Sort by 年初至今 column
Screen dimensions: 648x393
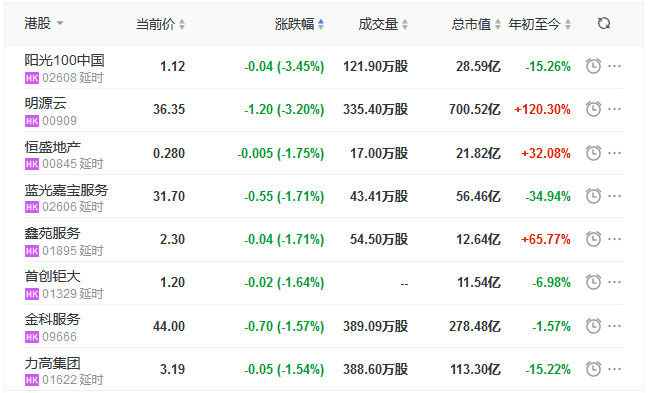coord(540,24)
